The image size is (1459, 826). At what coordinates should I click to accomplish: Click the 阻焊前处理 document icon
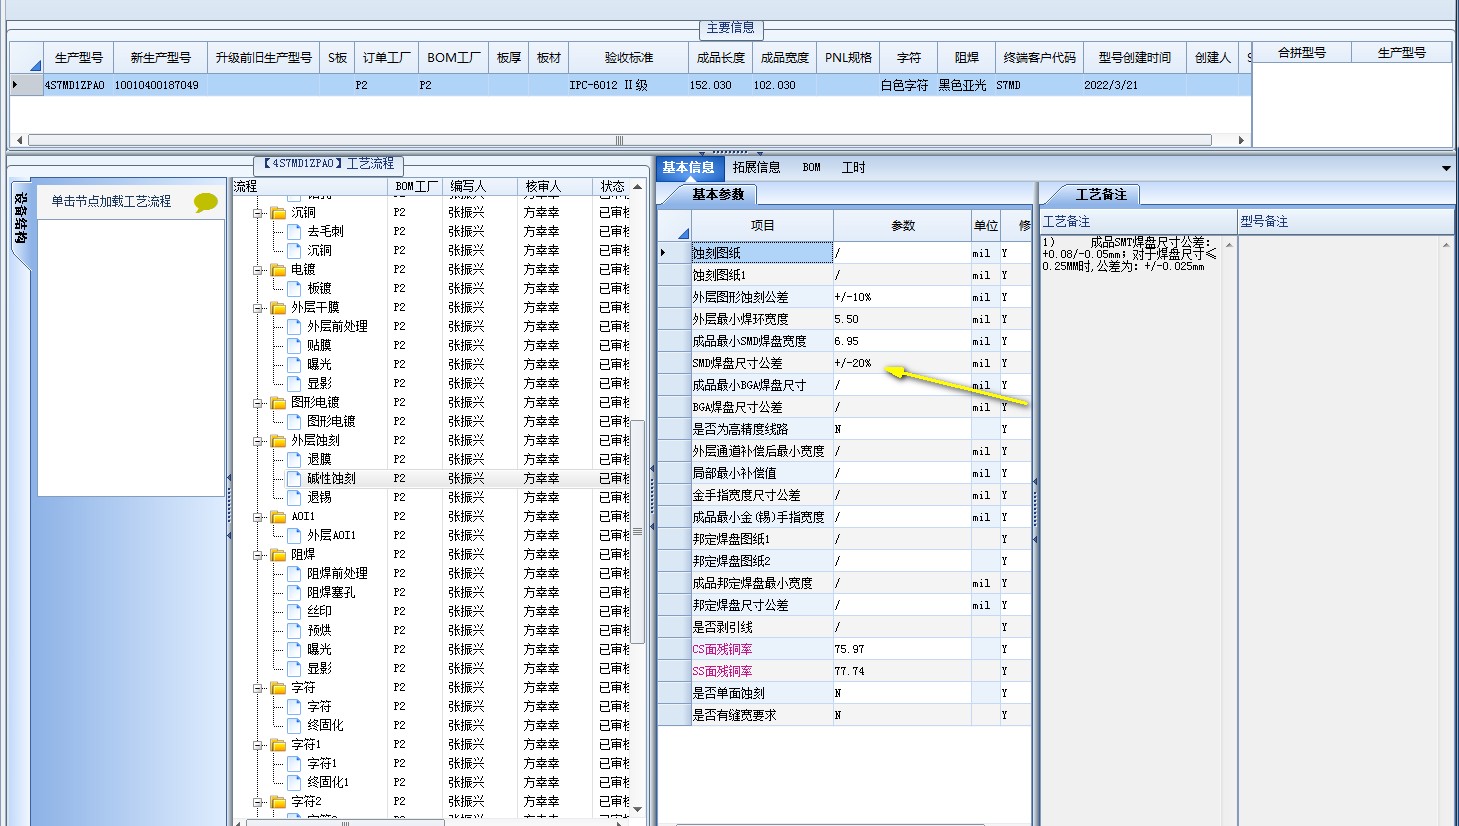click(294, 573)
